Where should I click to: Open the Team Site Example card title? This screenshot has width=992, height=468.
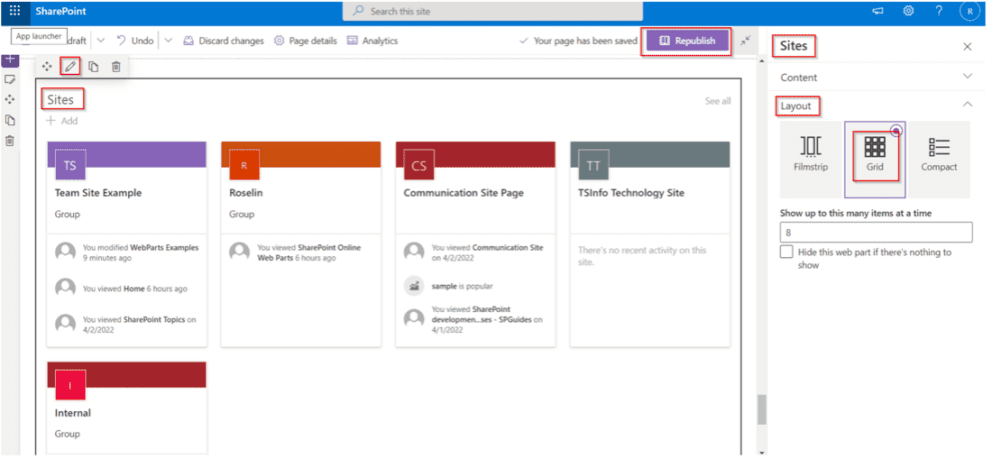tap(98, 193)
